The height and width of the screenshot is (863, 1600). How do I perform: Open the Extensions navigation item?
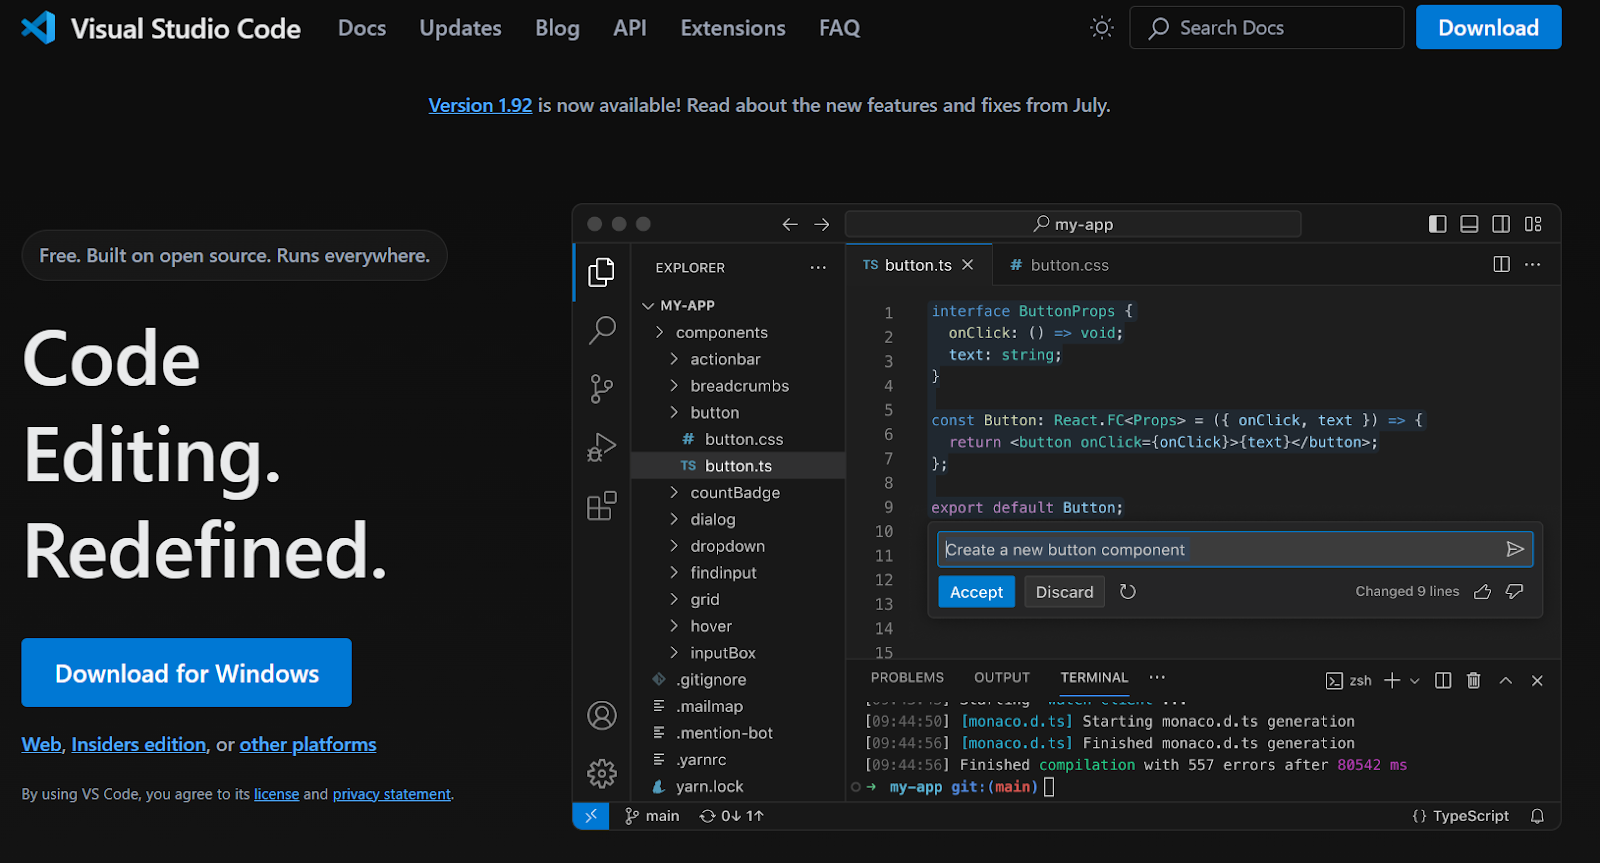pos(733,28)
